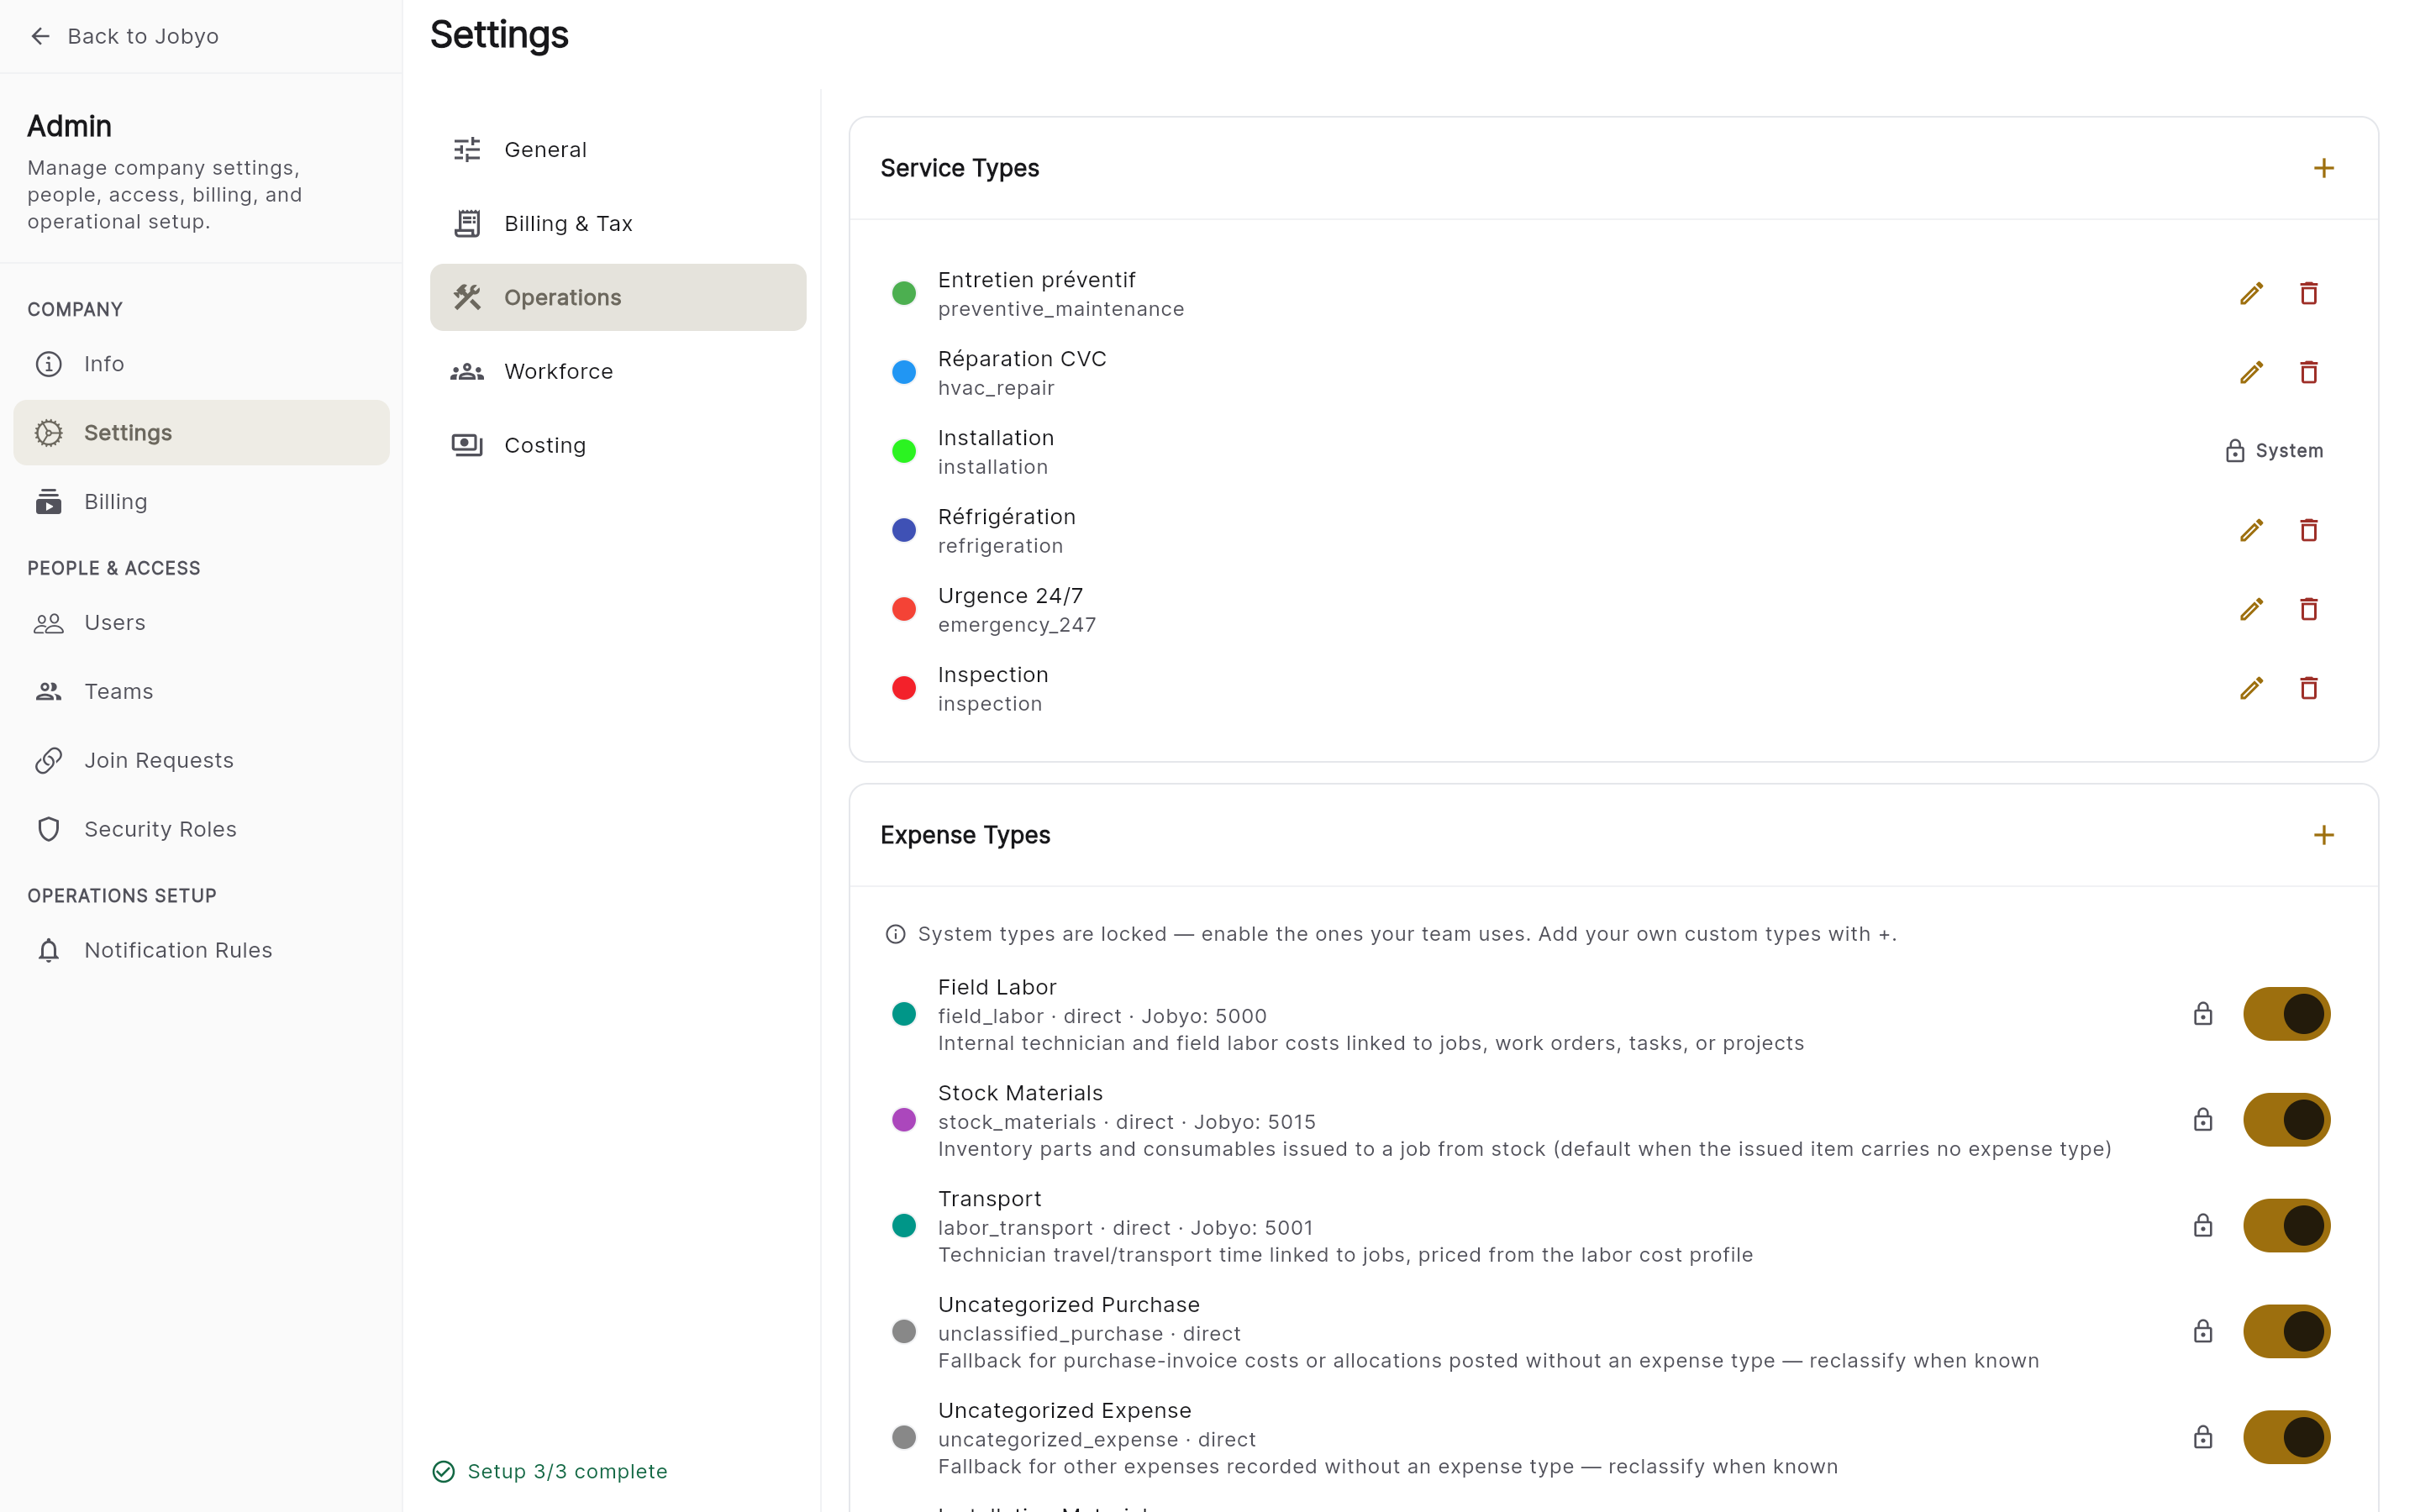Viewport: 2420px width, 1512px height.
Task: Go to Security Roles
Action: point(201,829)
